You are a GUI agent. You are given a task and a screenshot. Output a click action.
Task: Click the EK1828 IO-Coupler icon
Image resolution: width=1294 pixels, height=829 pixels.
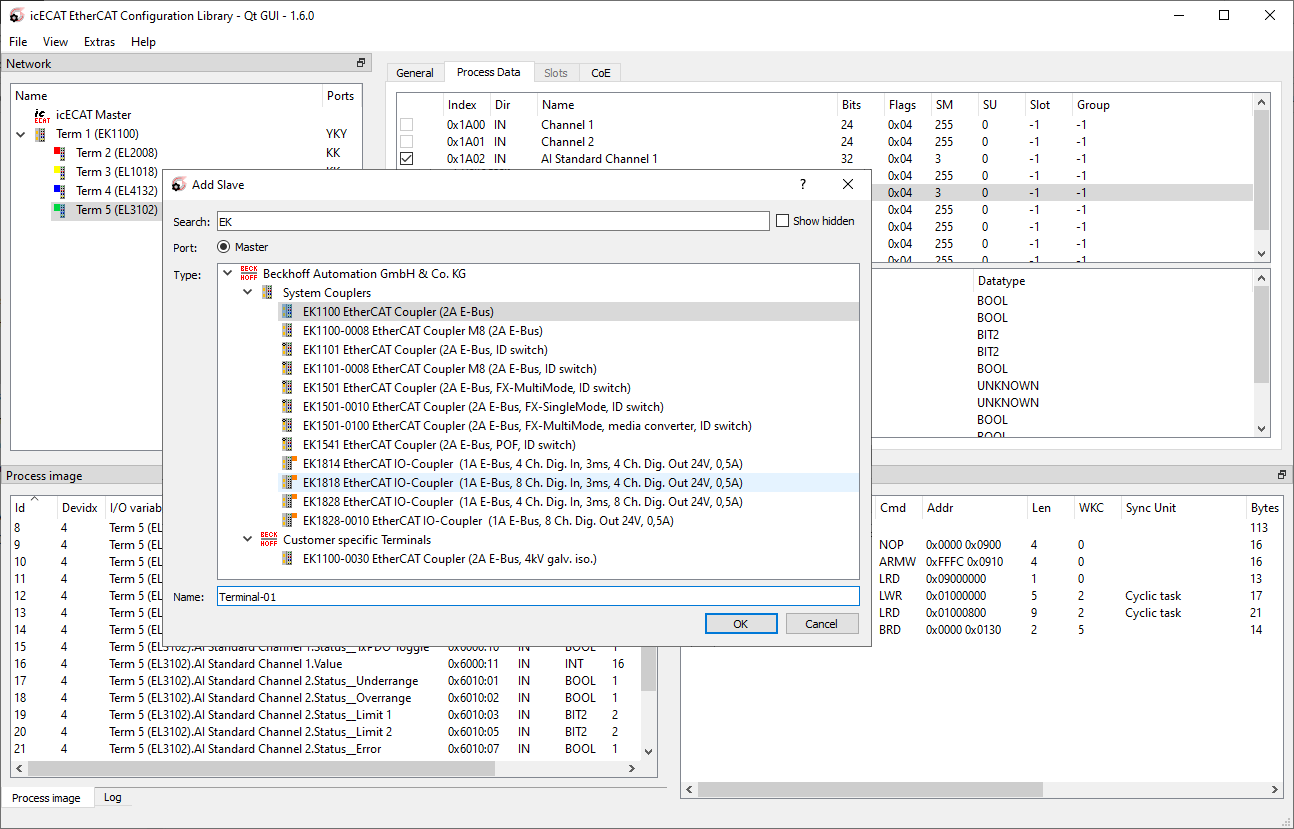(x=288, y=502)
